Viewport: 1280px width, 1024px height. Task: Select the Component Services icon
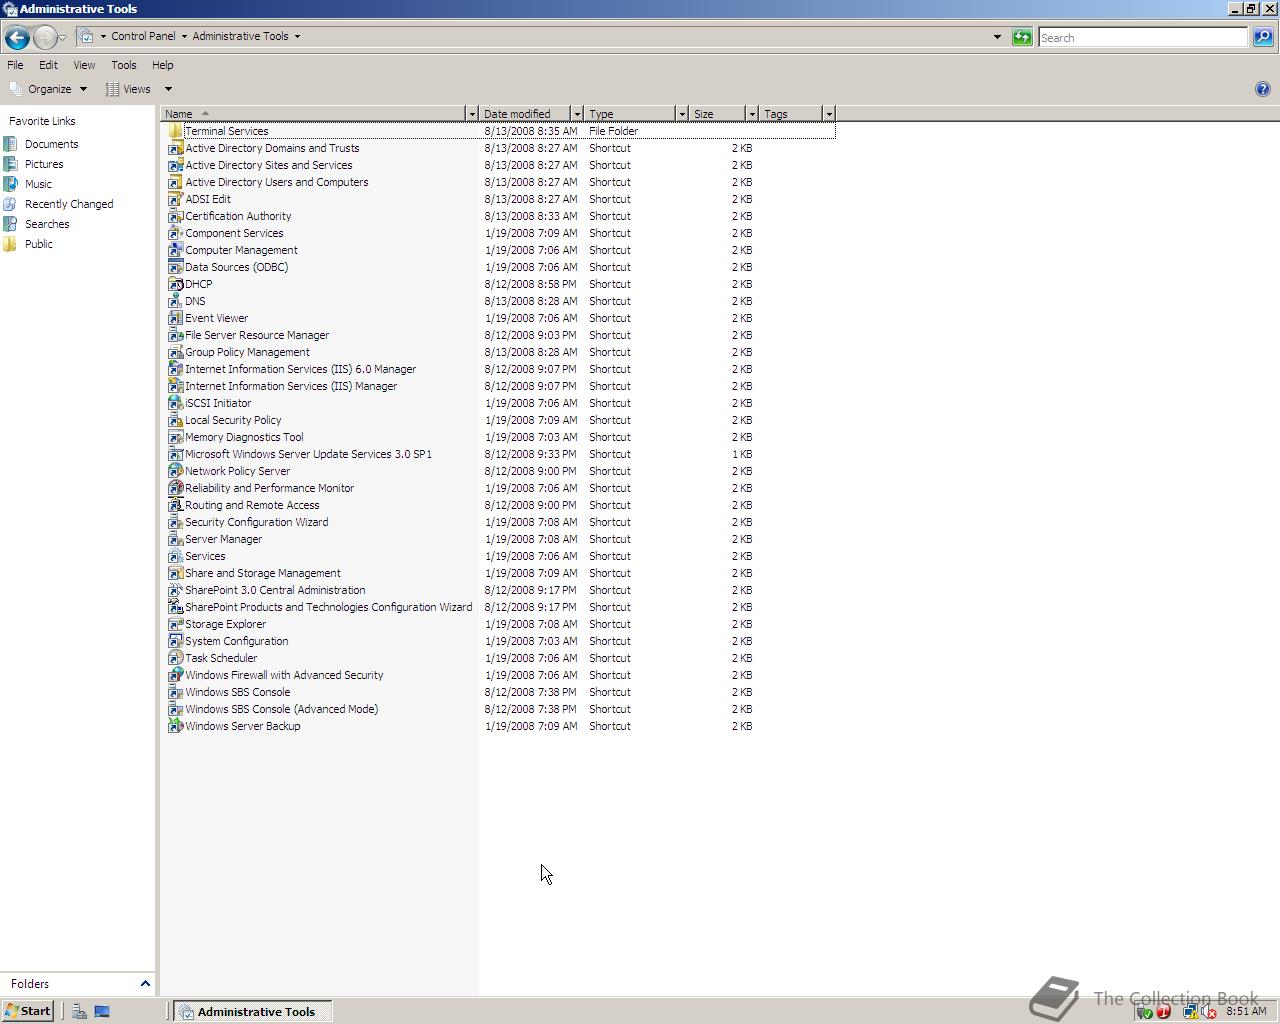click(x=175, y=233)
